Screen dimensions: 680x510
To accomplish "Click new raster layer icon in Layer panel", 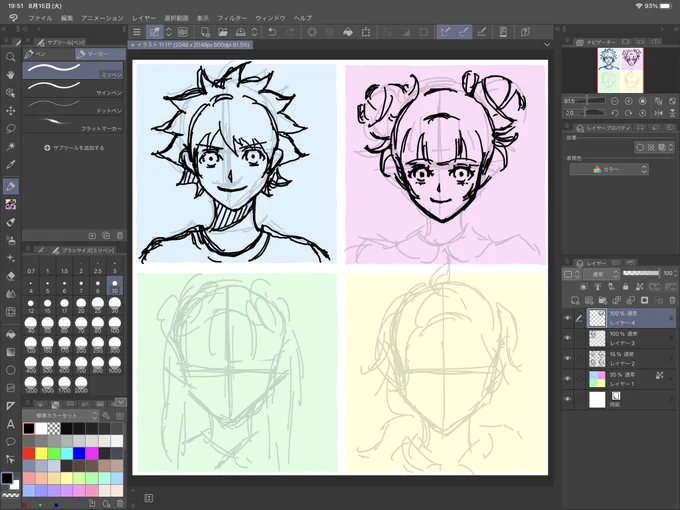I will [575, 300].
